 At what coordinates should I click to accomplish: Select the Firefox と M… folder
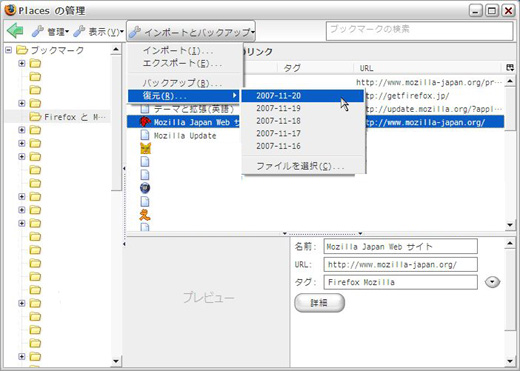pos(68,117)
